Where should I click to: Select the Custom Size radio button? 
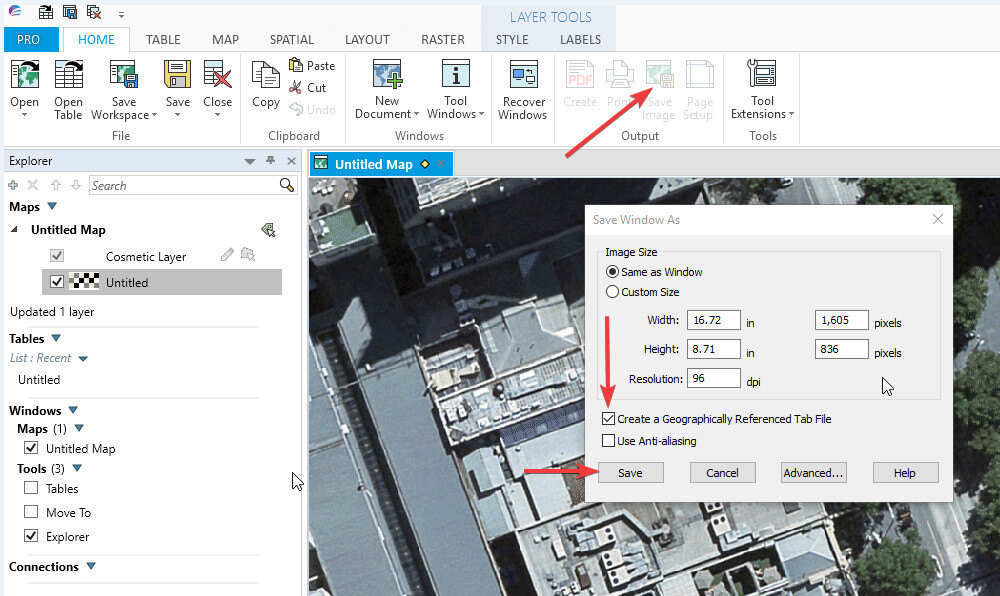(613, 292)
